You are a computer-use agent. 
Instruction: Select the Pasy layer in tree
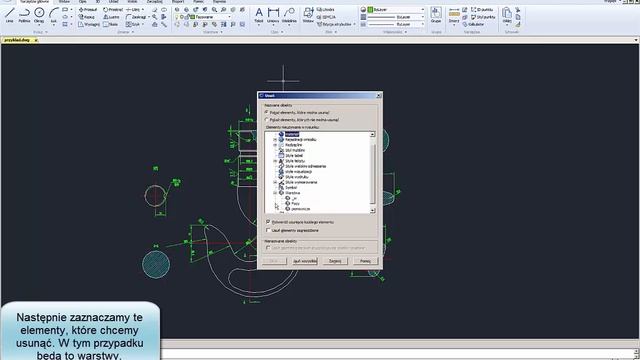(296, 203)
